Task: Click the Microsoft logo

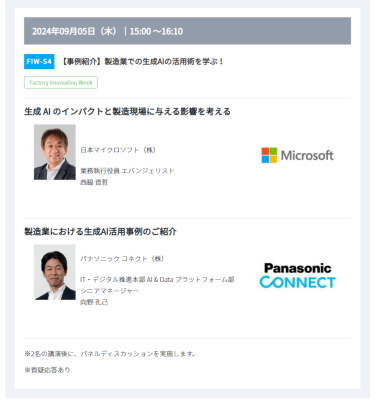Action: tap(297, 155)
